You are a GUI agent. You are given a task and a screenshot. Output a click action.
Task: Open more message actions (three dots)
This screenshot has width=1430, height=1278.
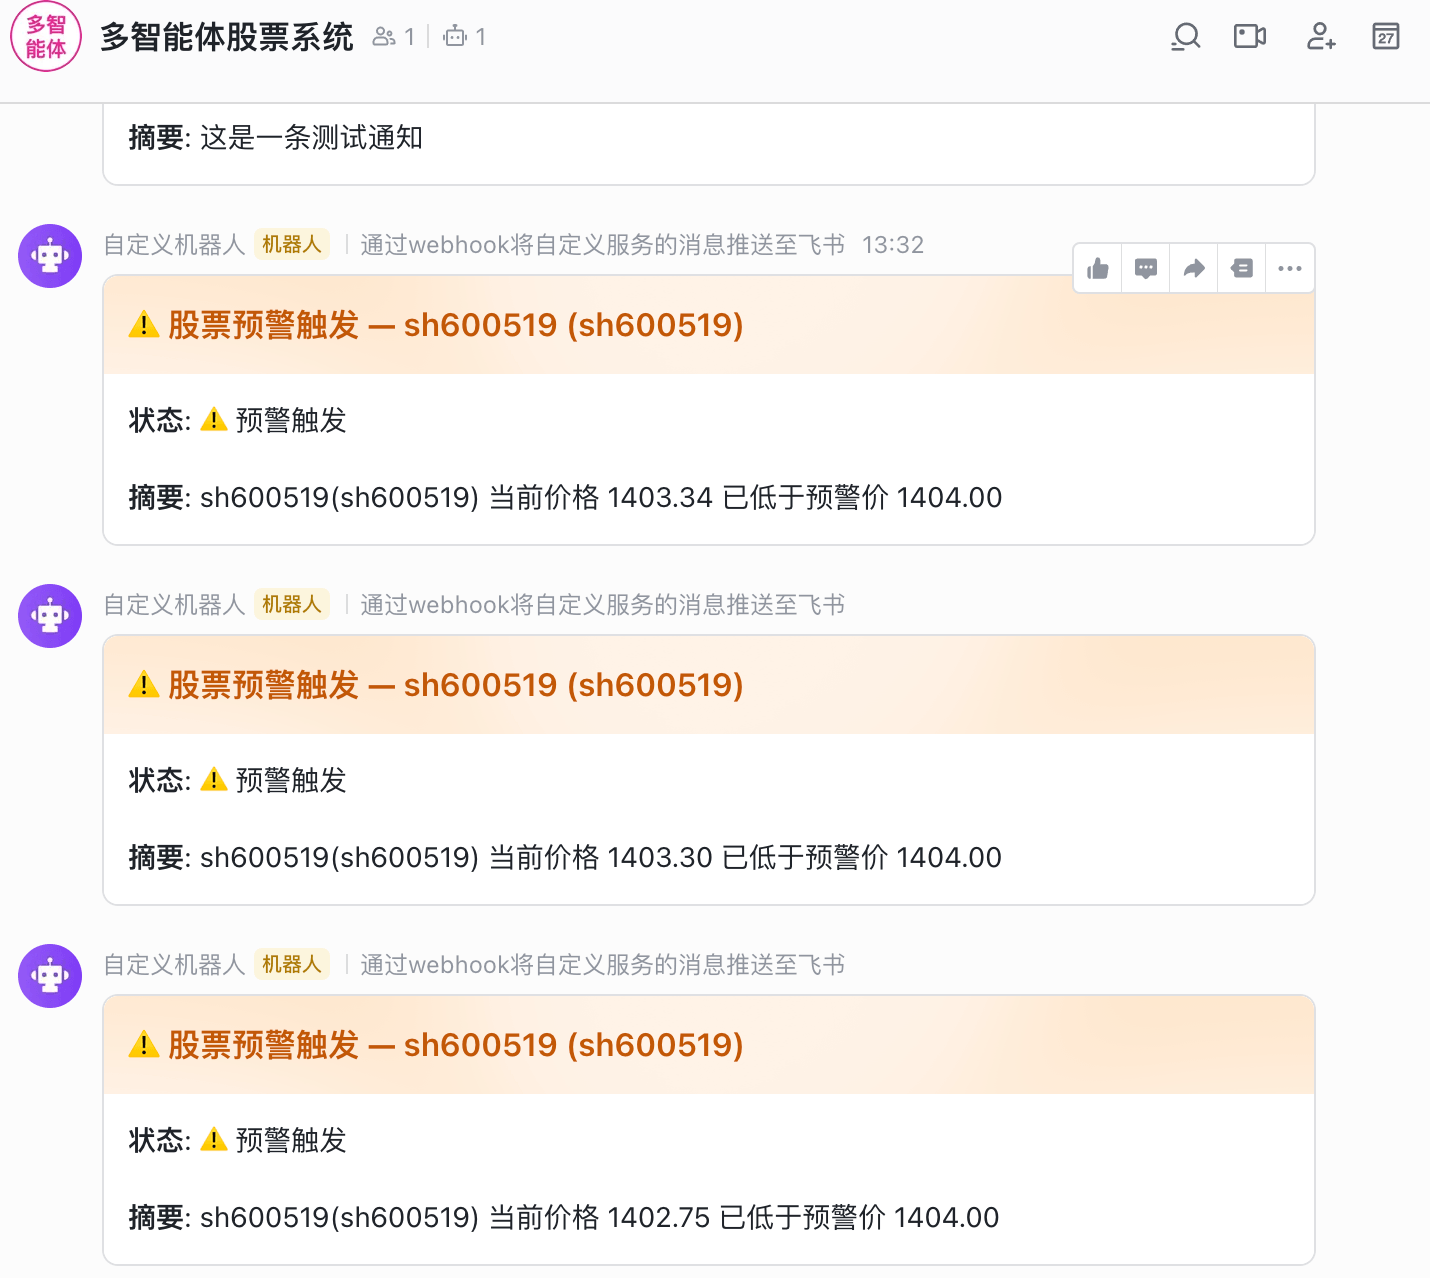pos(1290,268)
